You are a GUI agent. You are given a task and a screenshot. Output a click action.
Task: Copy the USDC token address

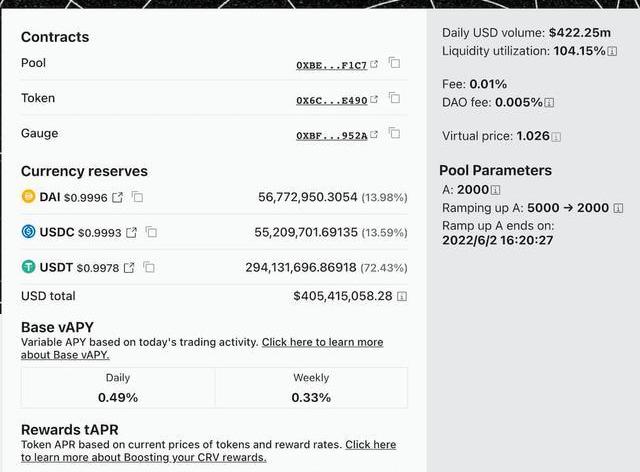152,232
